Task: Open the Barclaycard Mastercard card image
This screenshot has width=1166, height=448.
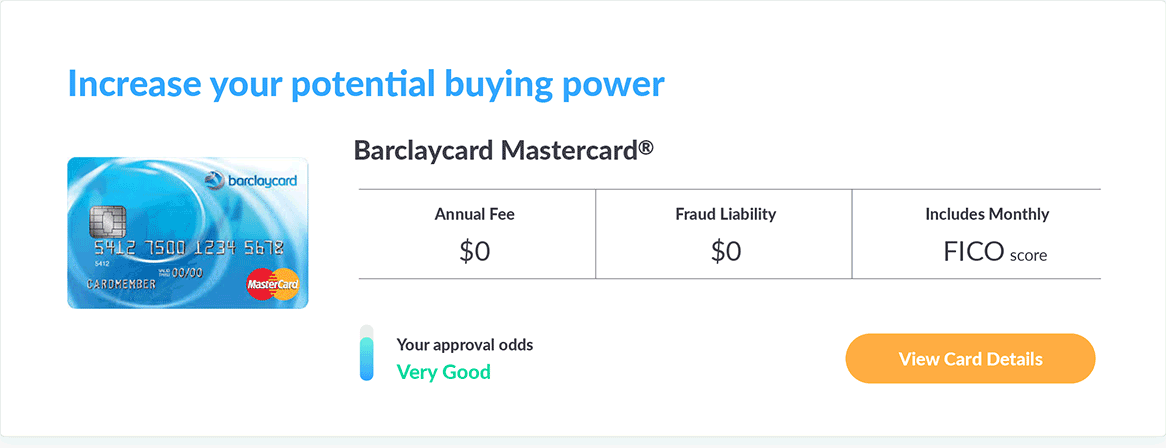Action: 188,233
